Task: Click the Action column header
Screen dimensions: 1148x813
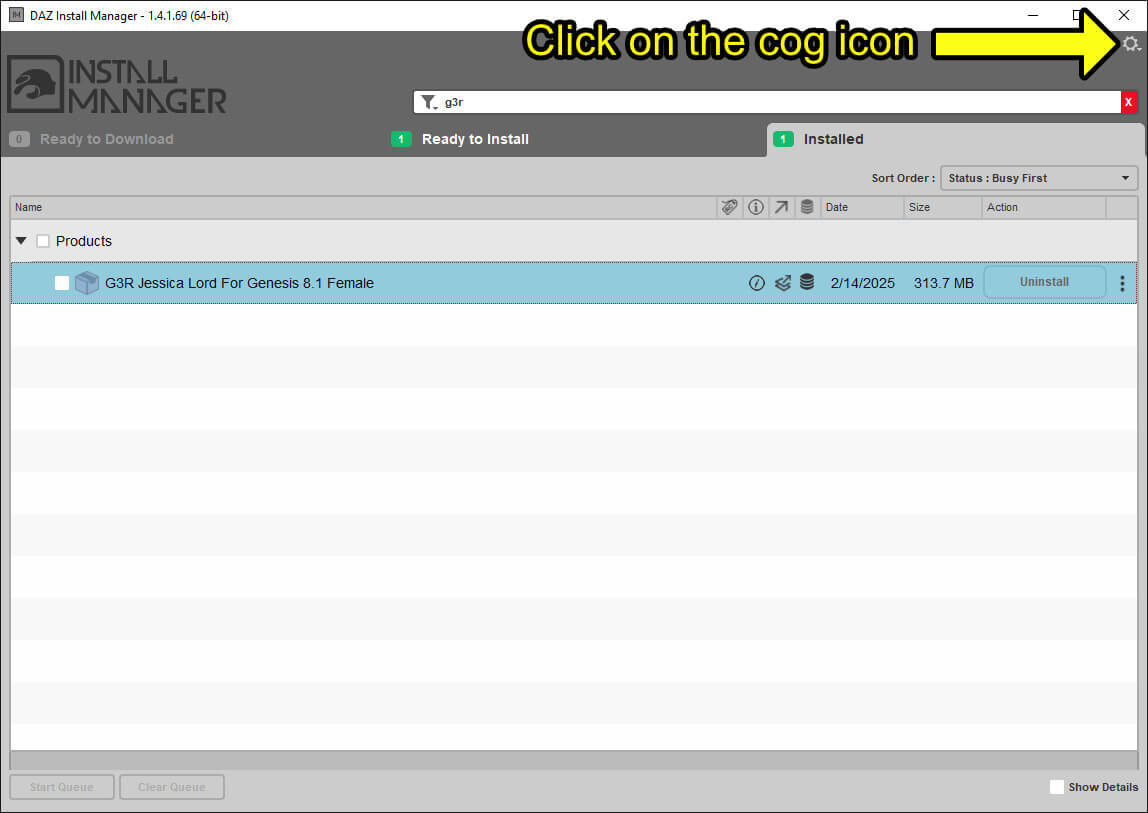Action: coord(1043,207)
